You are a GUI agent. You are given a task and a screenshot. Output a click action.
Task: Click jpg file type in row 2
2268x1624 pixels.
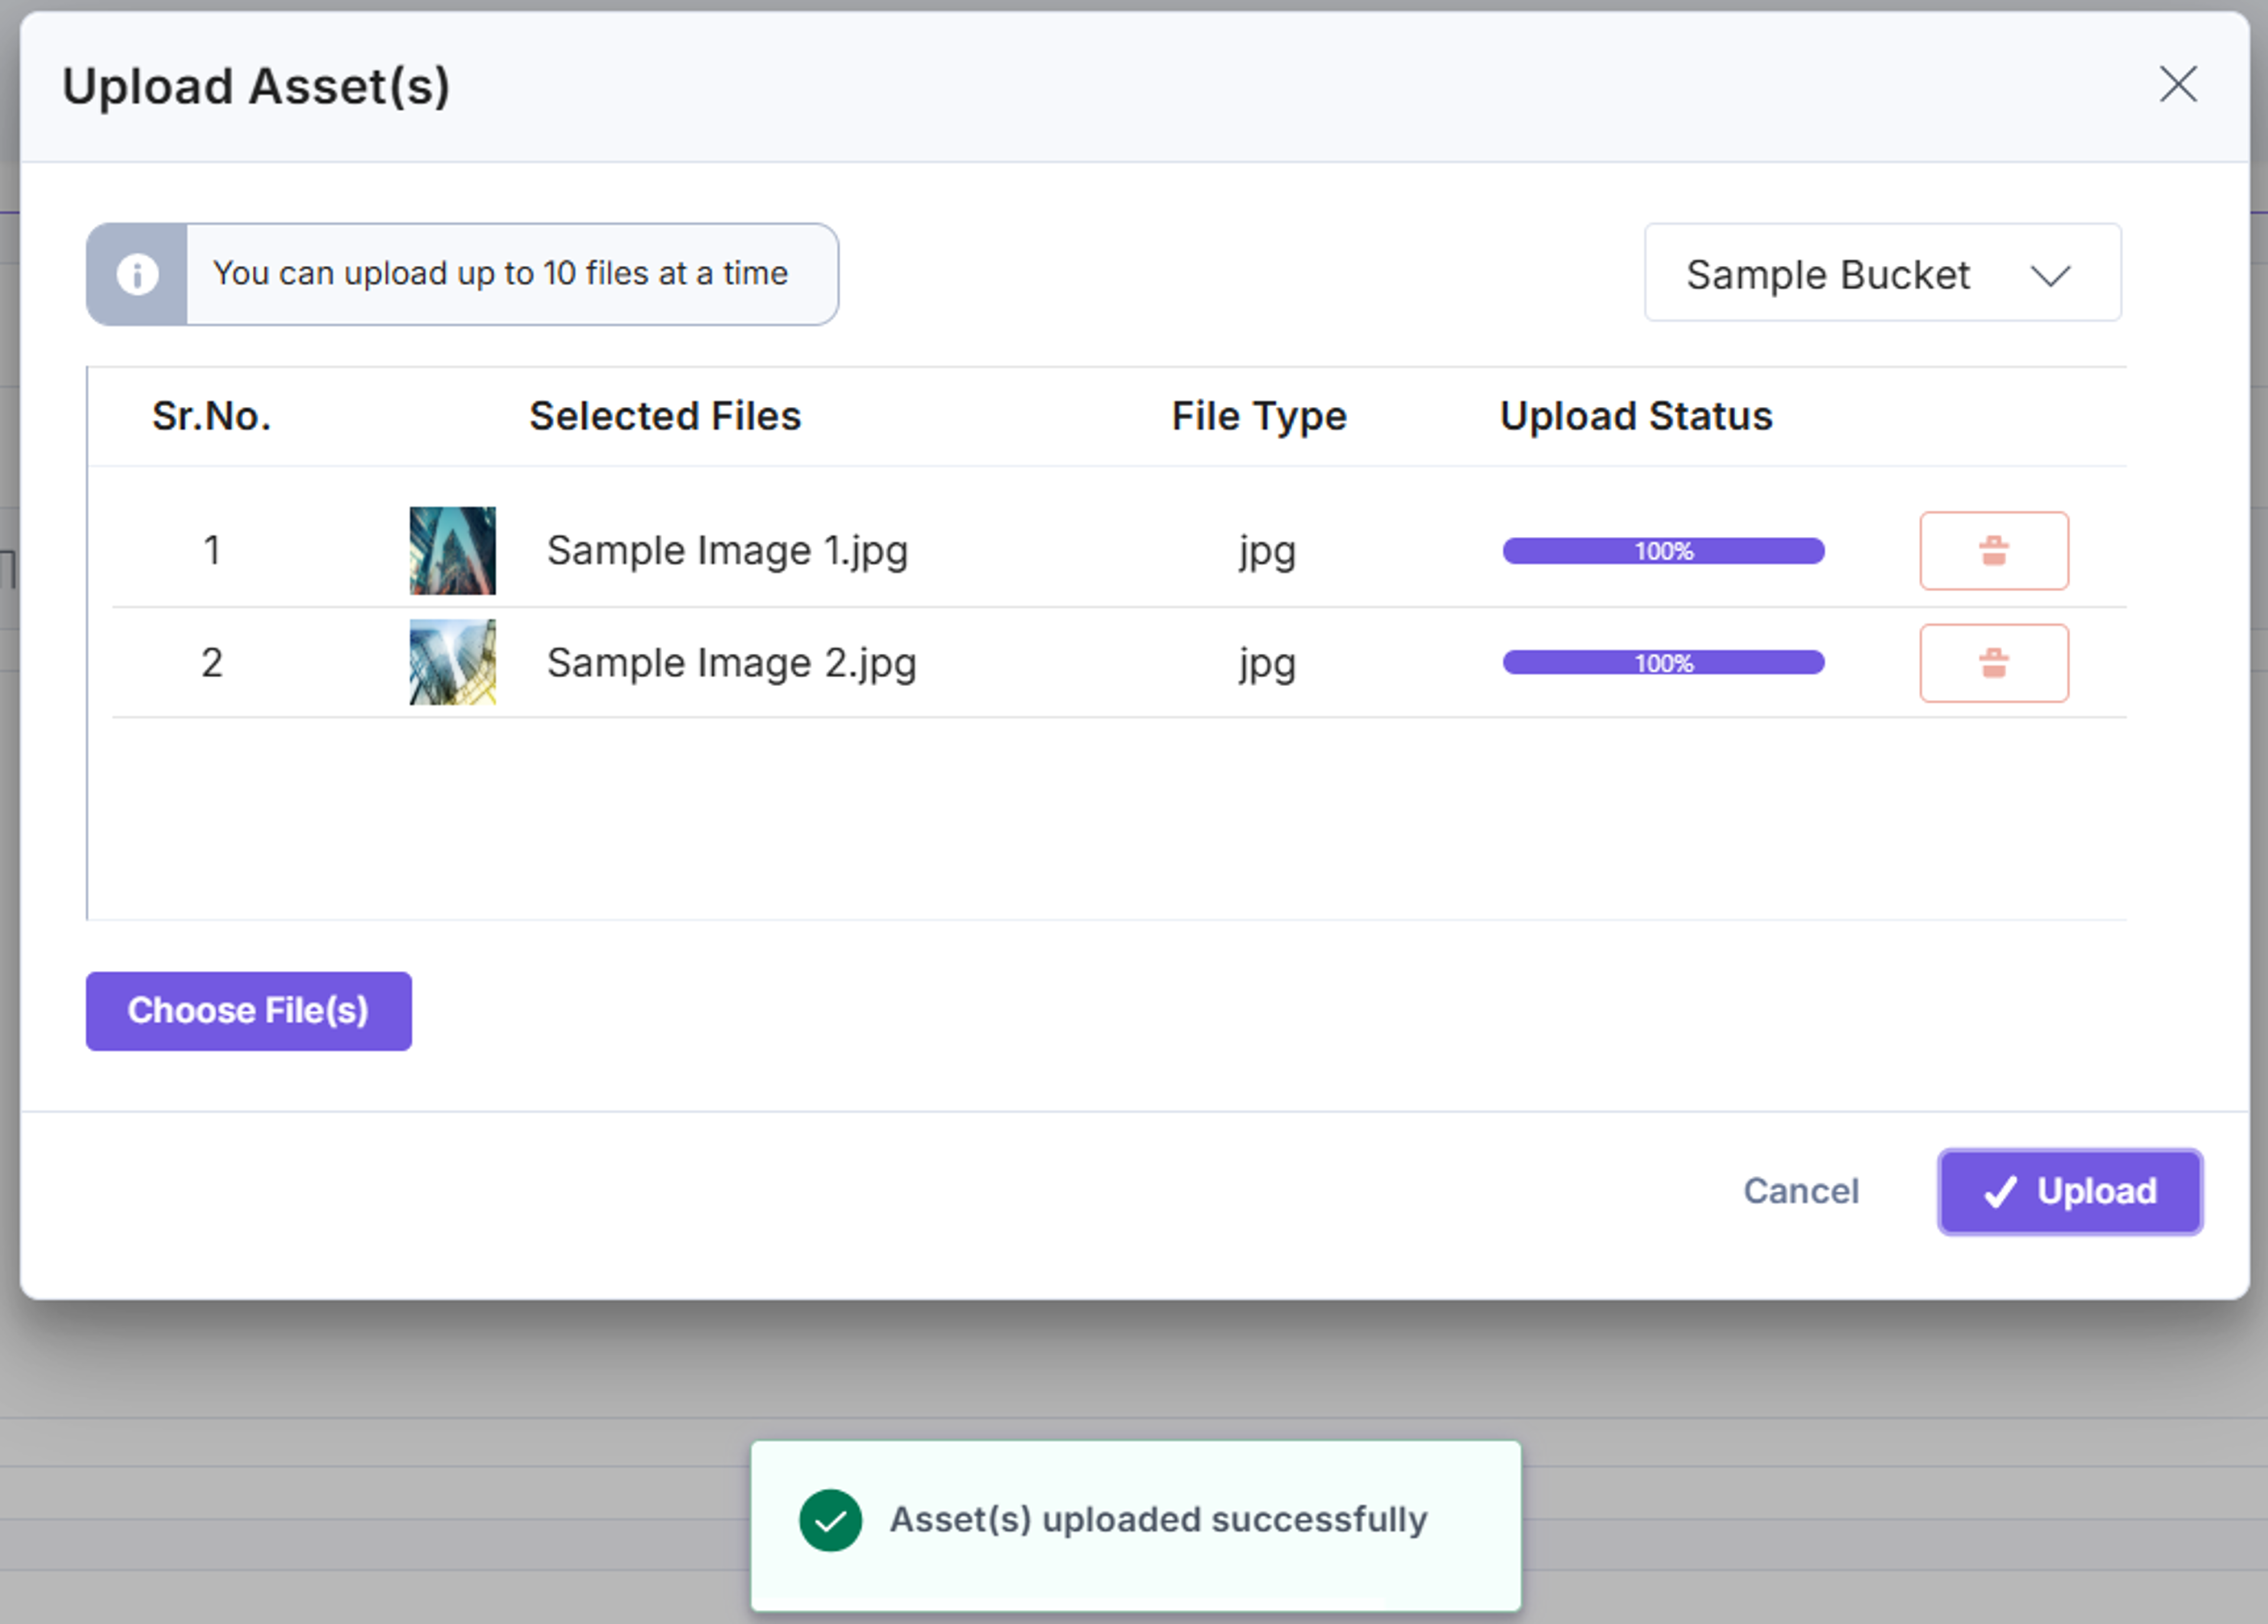[x=1267, y=665]
